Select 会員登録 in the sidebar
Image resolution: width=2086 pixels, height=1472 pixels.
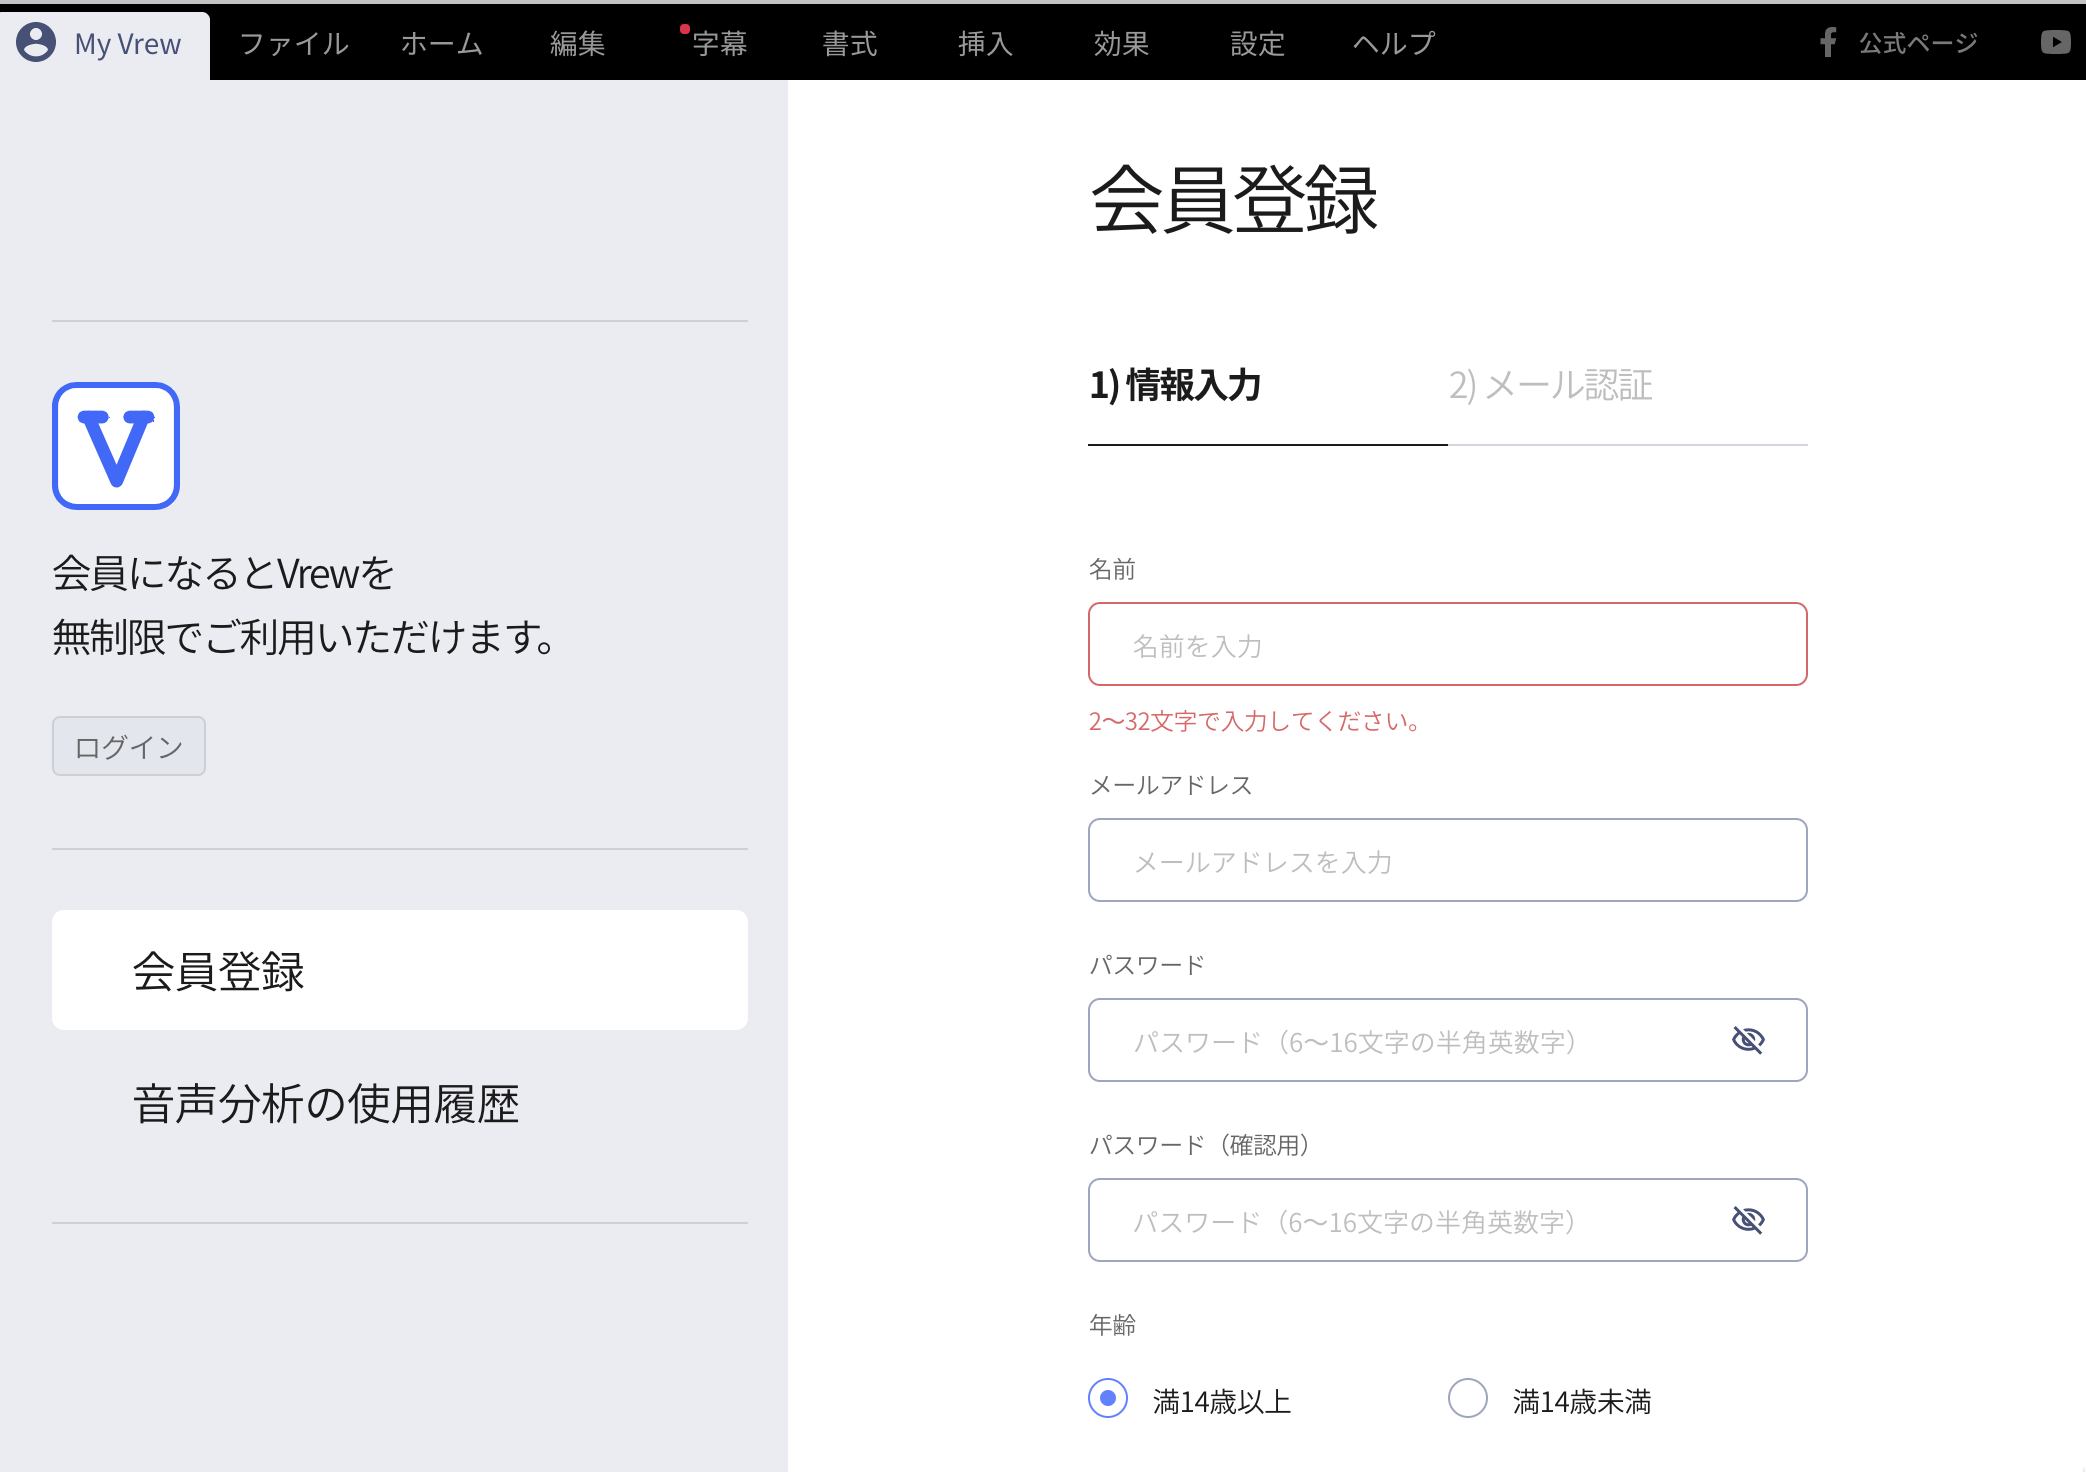coord(400,970)
